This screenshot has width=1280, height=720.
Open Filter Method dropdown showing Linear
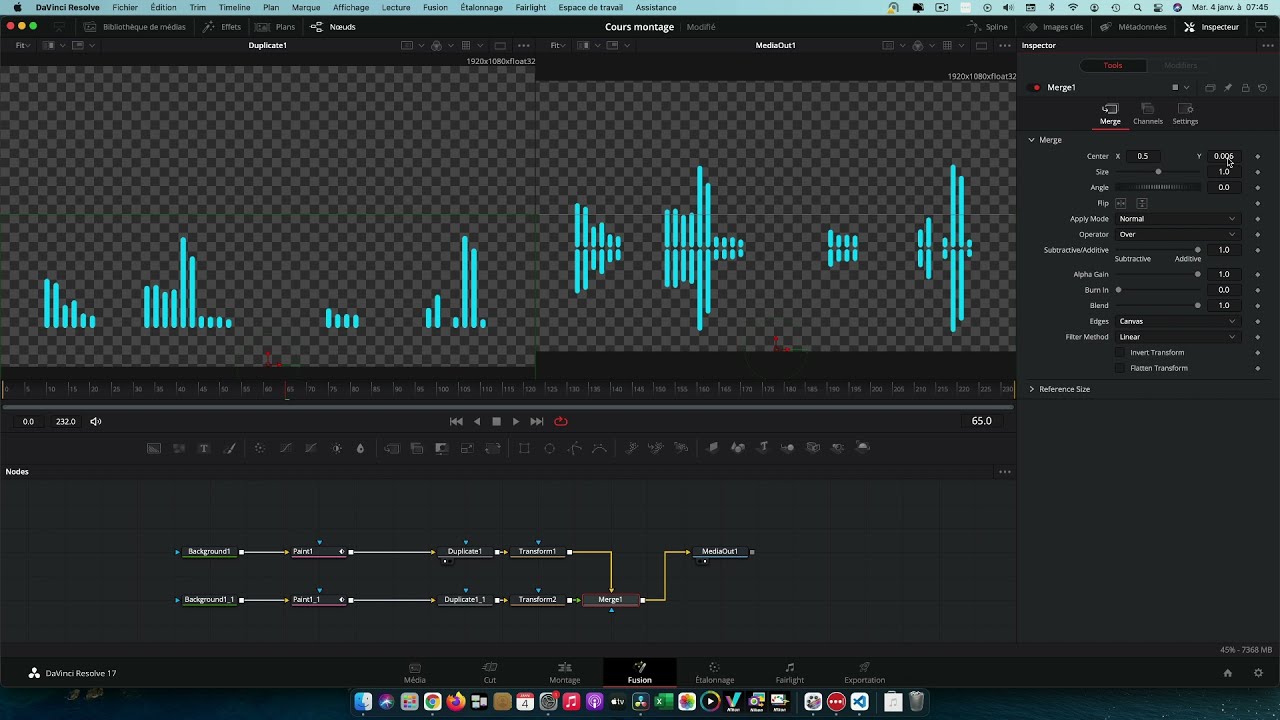point(1177,337)
